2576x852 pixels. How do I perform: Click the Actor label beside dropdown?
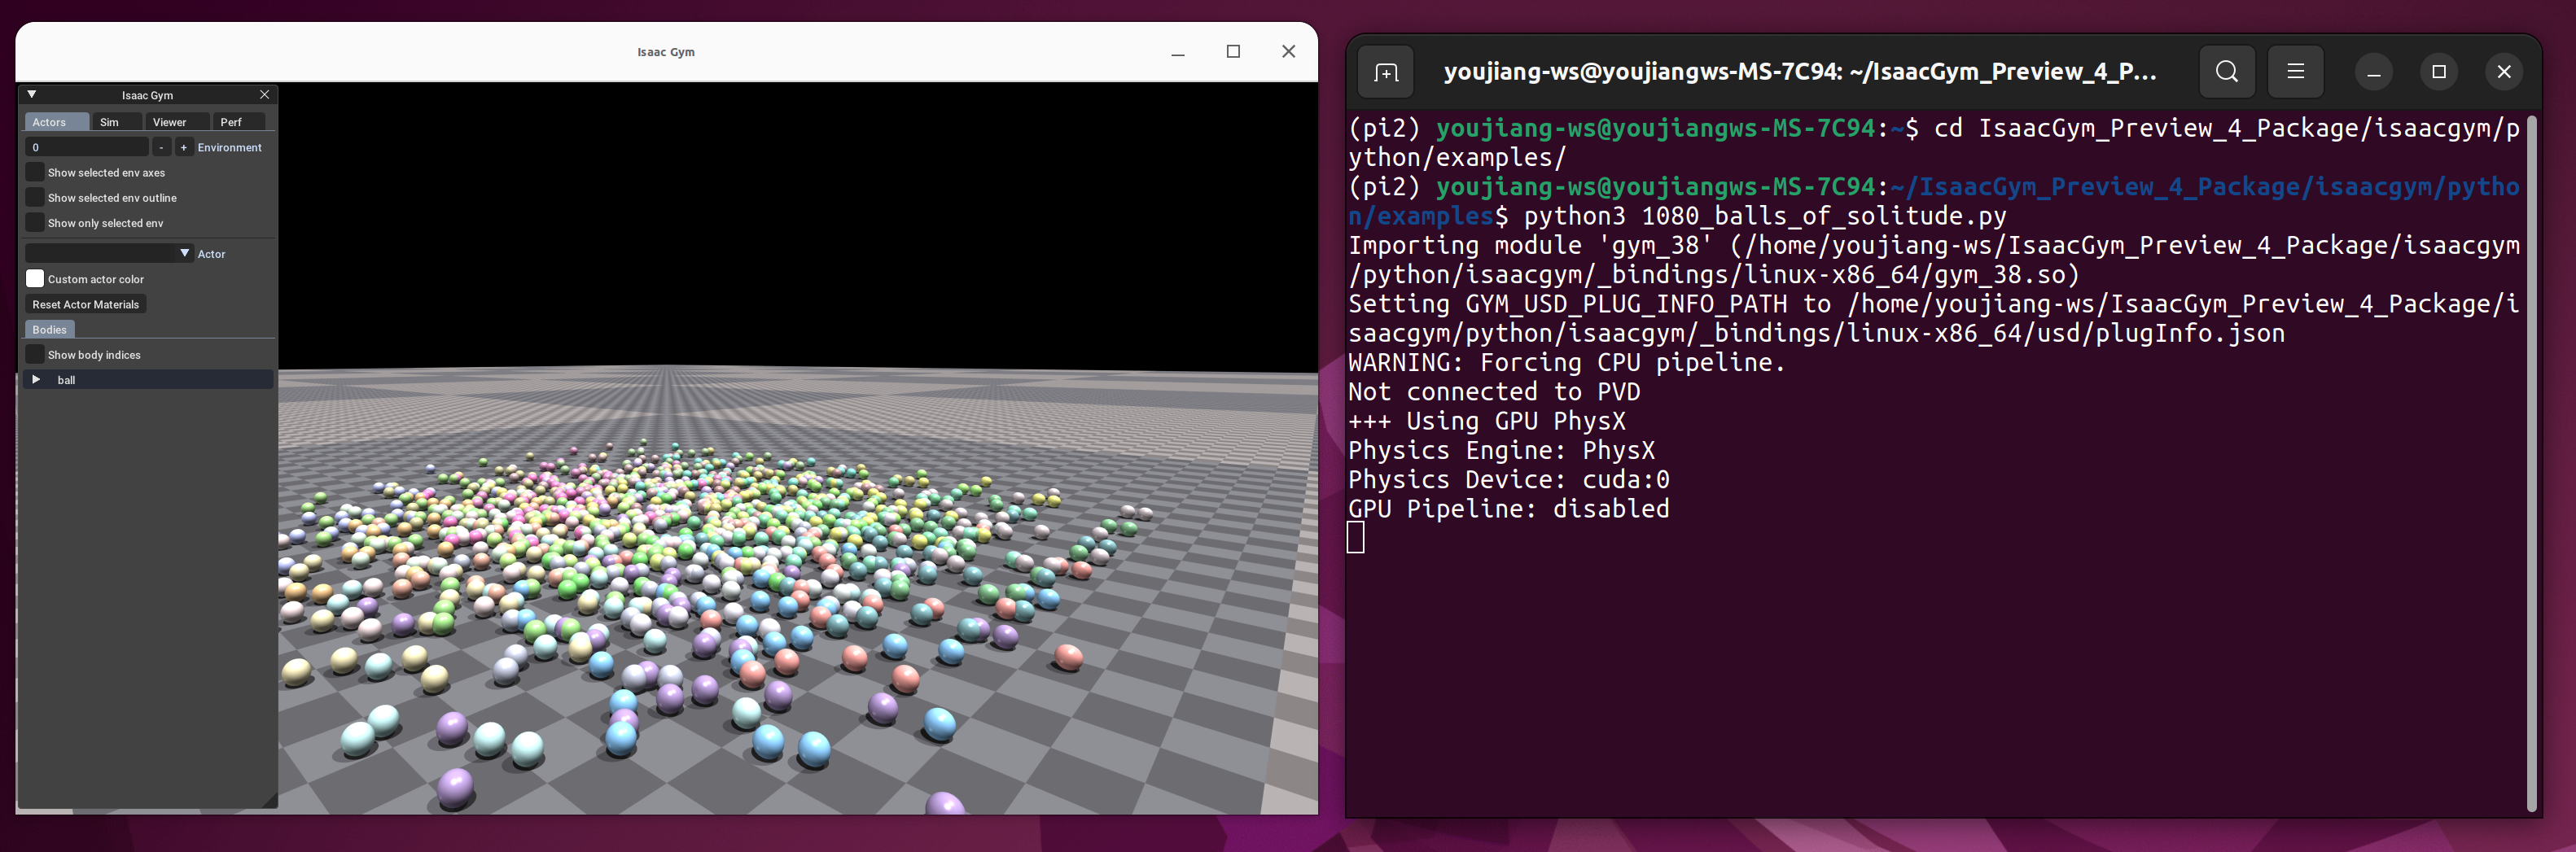coord(212,254)
